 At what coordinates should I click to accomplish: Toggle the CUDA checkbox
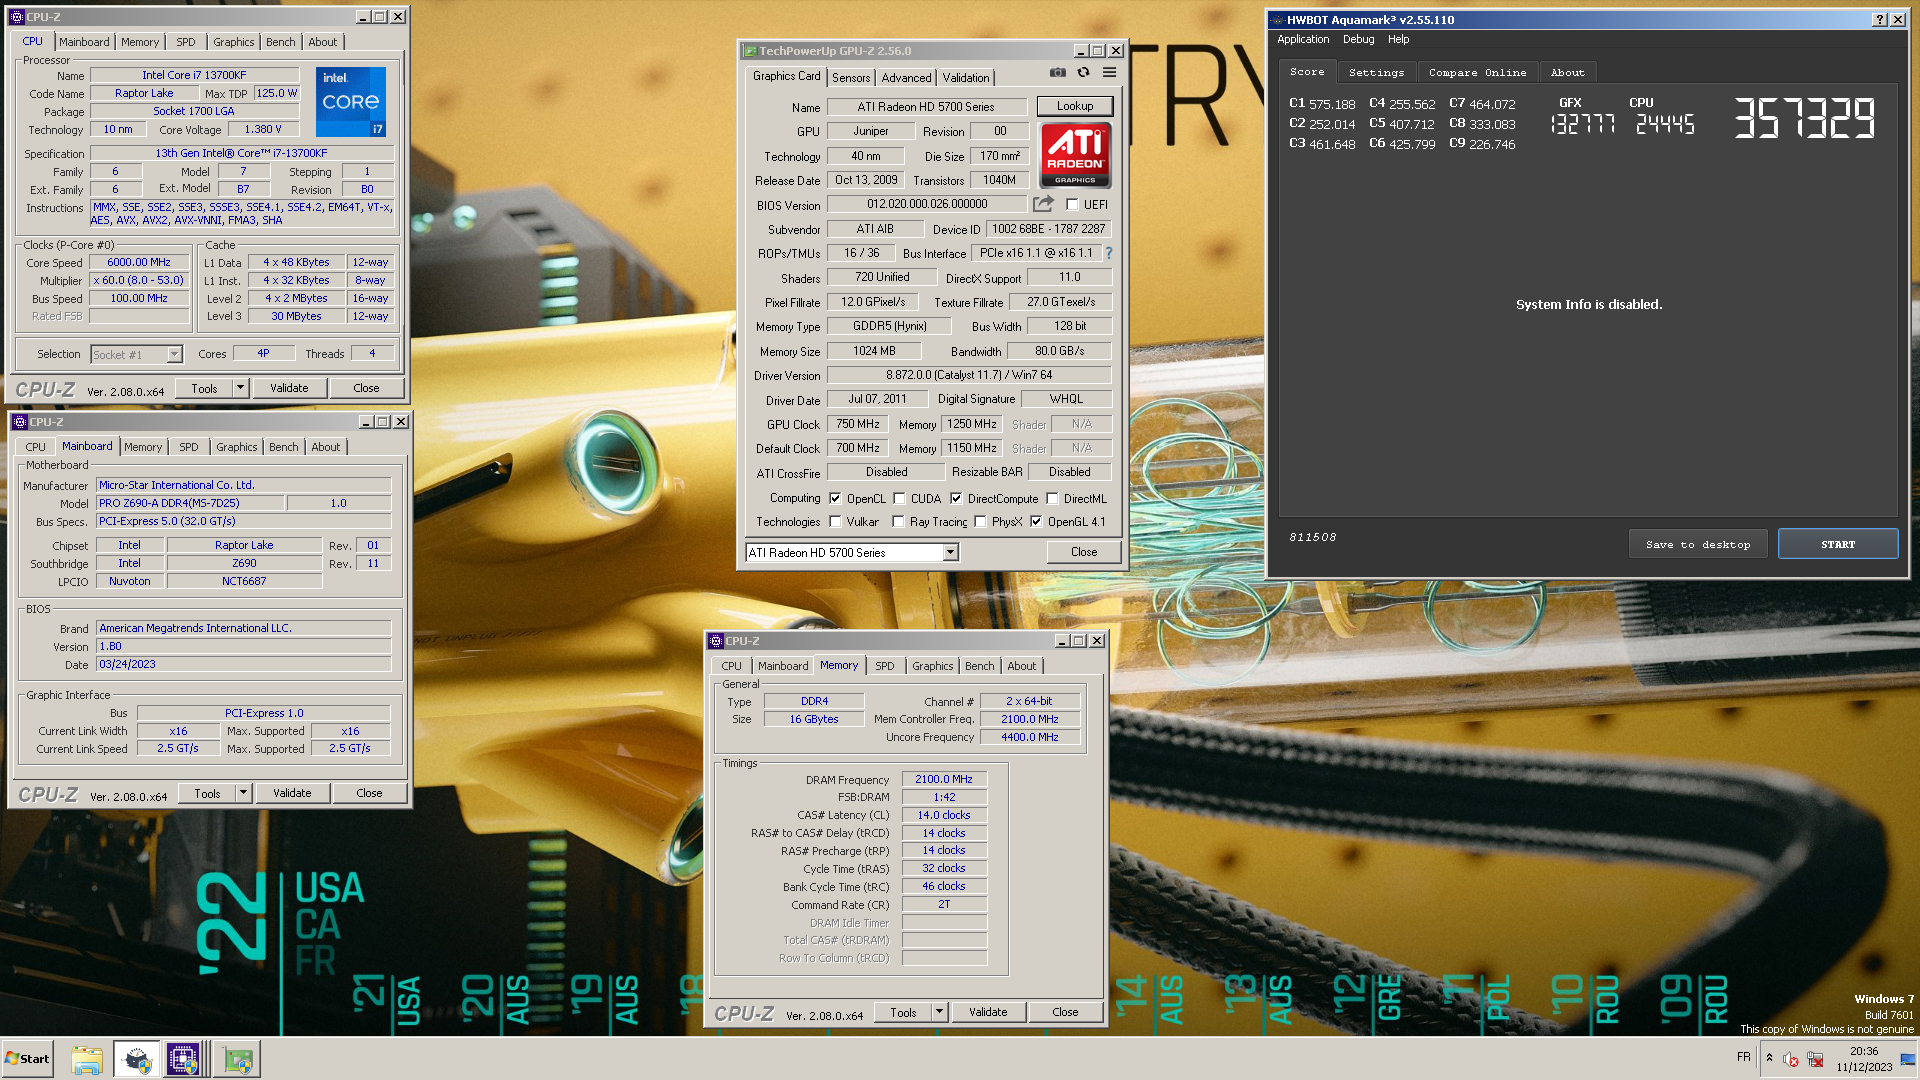[x=899, y=498]
